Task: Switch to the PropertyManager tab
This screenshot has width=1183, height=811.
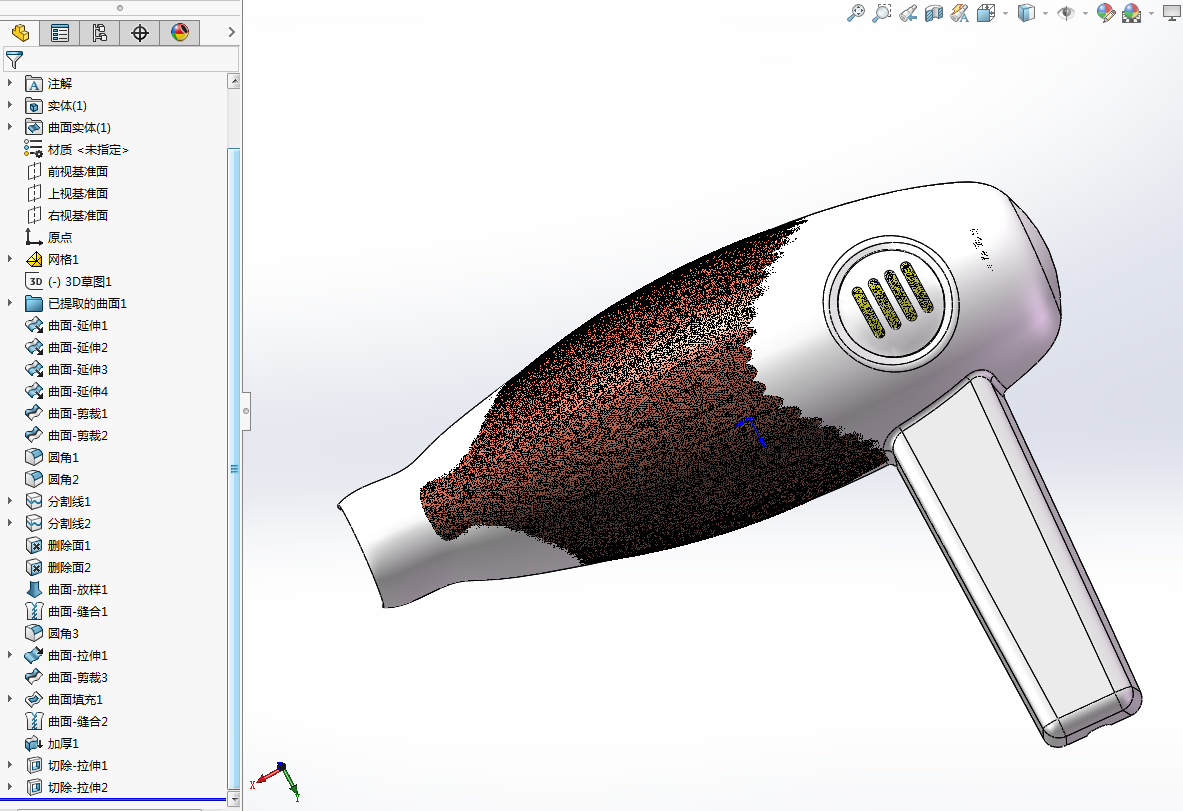Action: pos(60,32)
